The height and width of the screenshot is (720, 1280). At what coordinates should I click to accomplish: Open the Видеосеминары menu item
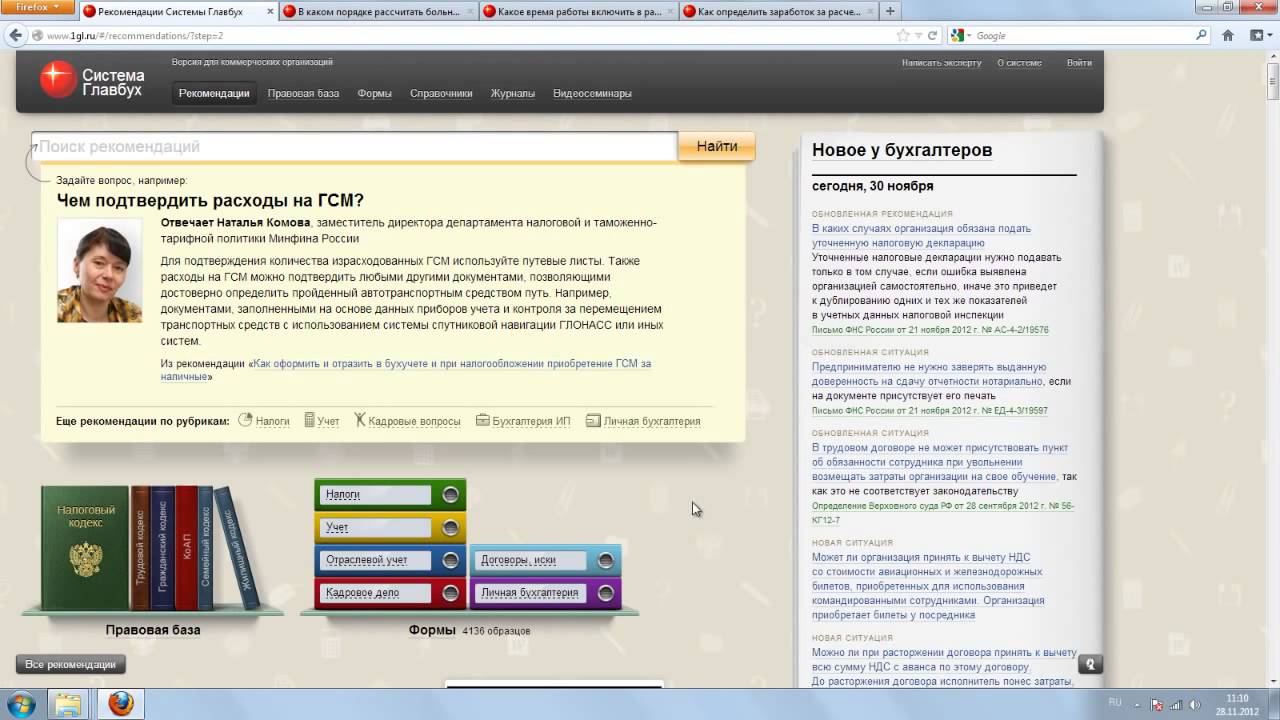[x=592, y=93]
